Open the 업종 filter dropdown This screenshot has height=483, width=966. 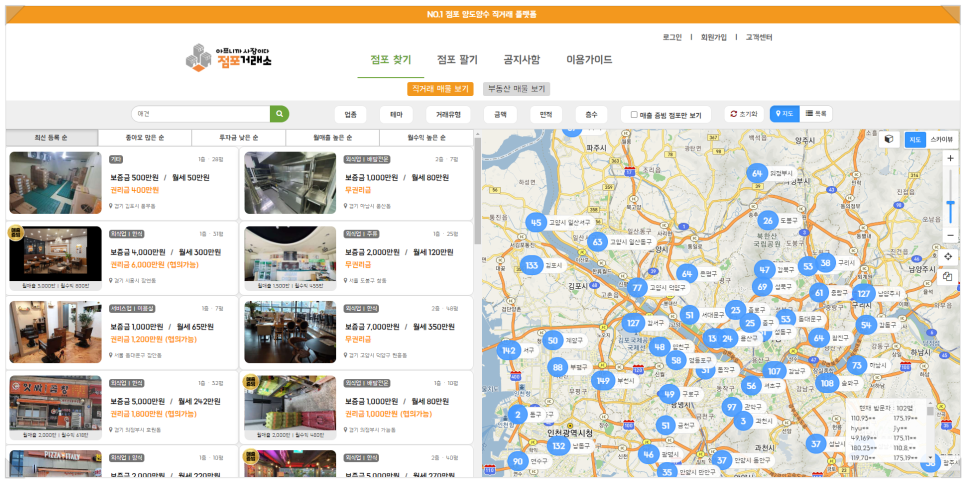[351, 115]
